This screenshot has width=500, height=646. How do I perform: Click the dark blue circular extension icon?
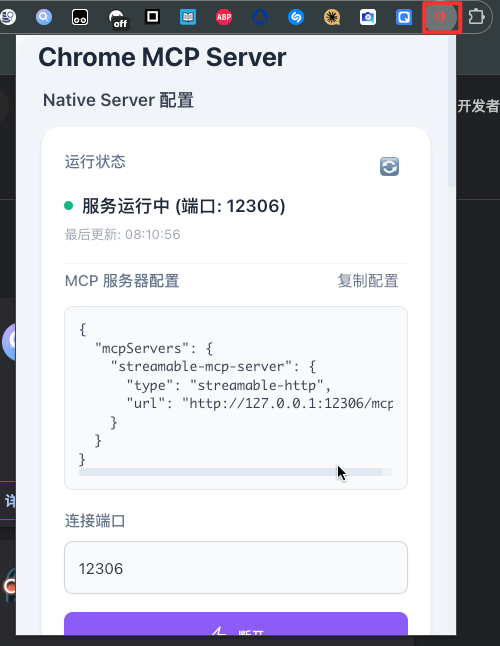[x=260, y=17]
